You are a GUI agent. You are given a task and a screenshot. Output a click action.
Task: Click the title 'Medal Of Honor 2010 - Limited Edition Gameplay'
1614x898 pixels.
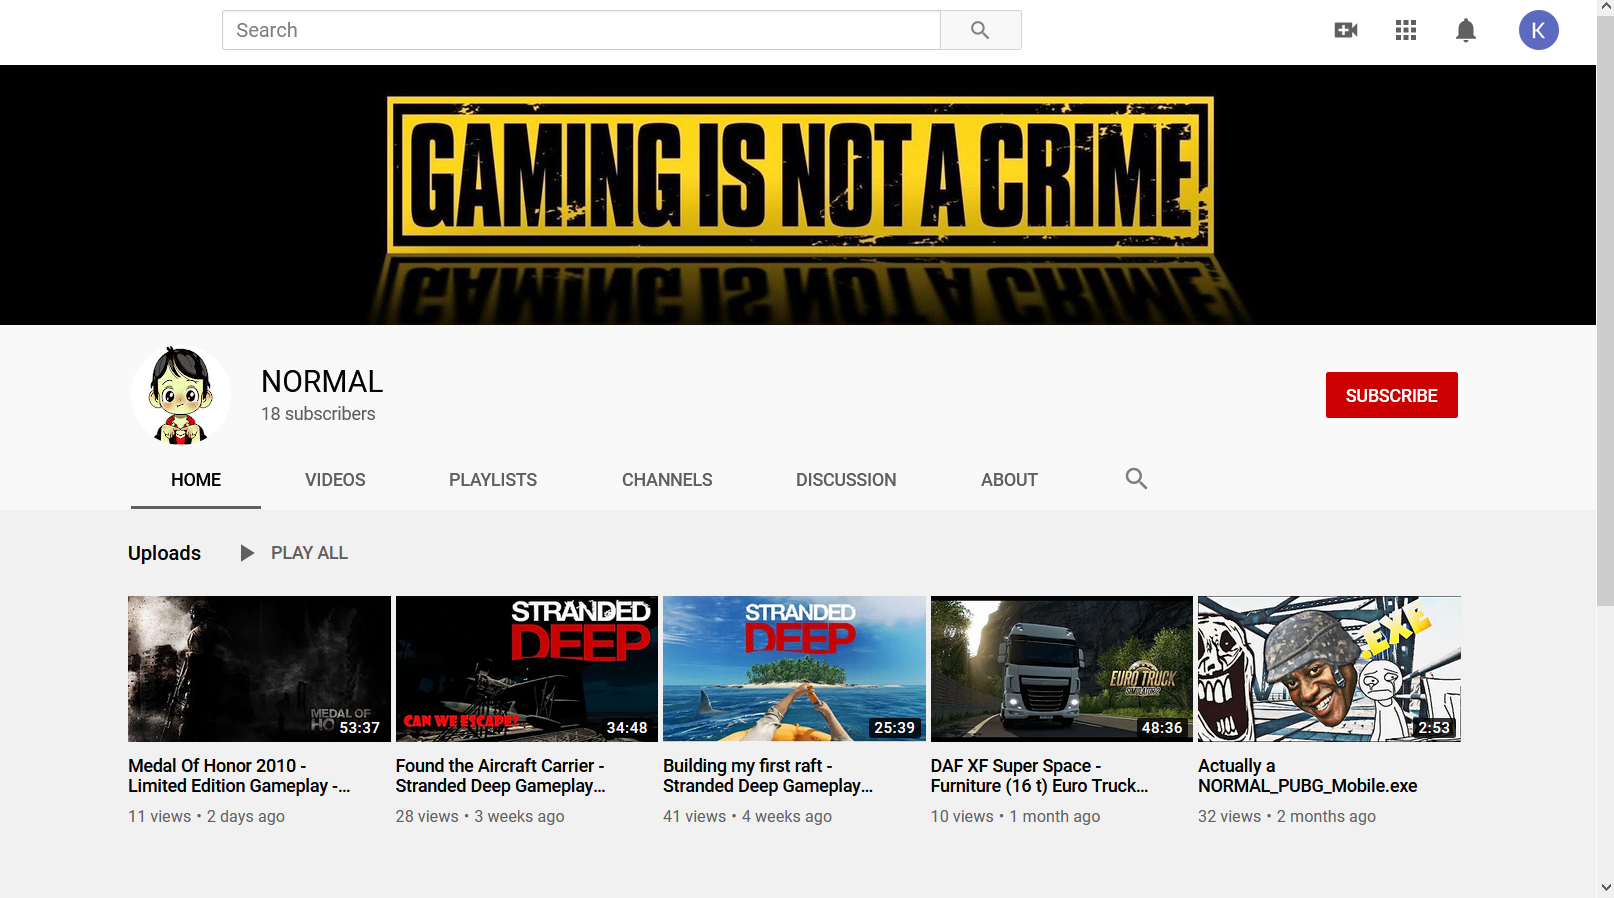(x=239, y=776)
